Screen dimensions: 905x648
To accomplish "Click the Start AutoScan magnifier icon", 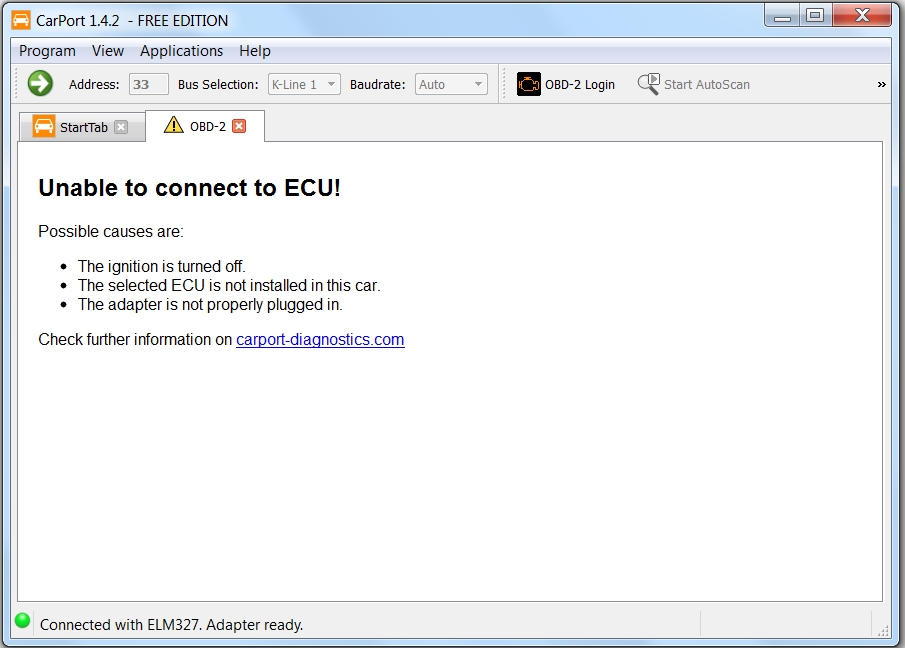I will [648, 85].
